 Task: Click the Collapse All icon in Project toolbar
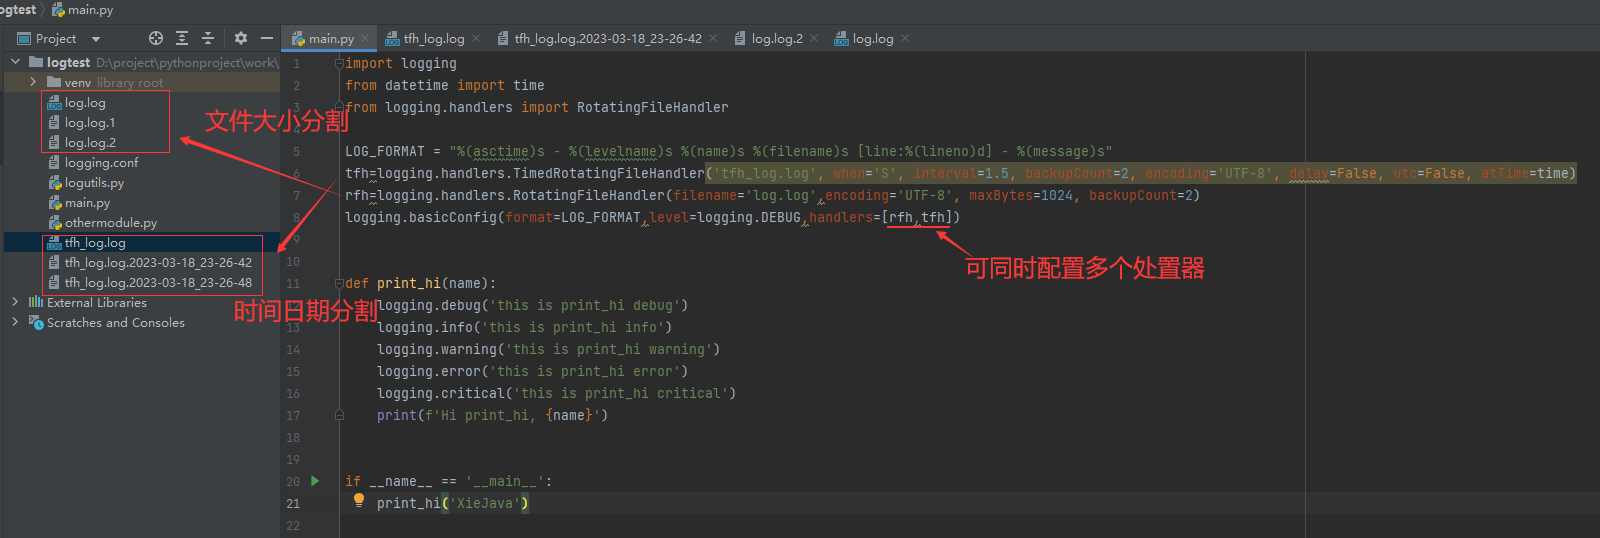[208, 38]
